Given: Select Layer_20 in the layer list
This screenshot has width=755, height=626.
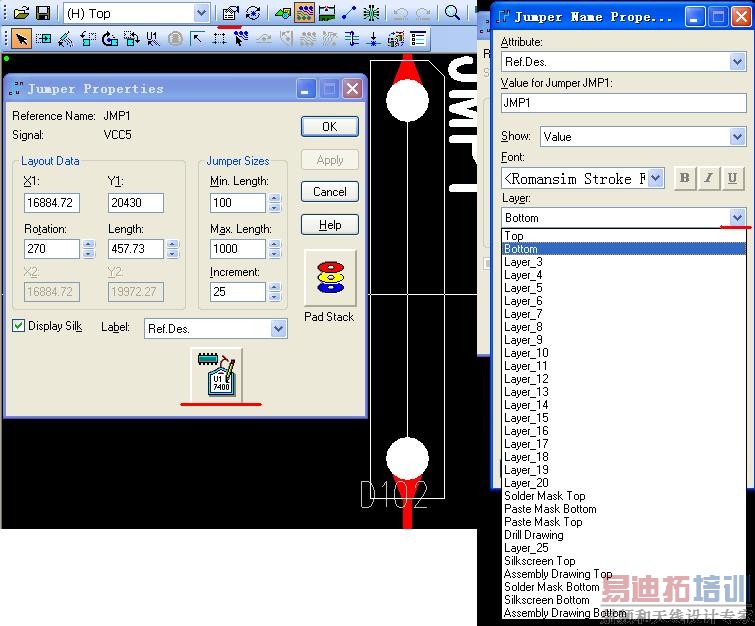Looking at the screenshot, I should tap(624, 483).
